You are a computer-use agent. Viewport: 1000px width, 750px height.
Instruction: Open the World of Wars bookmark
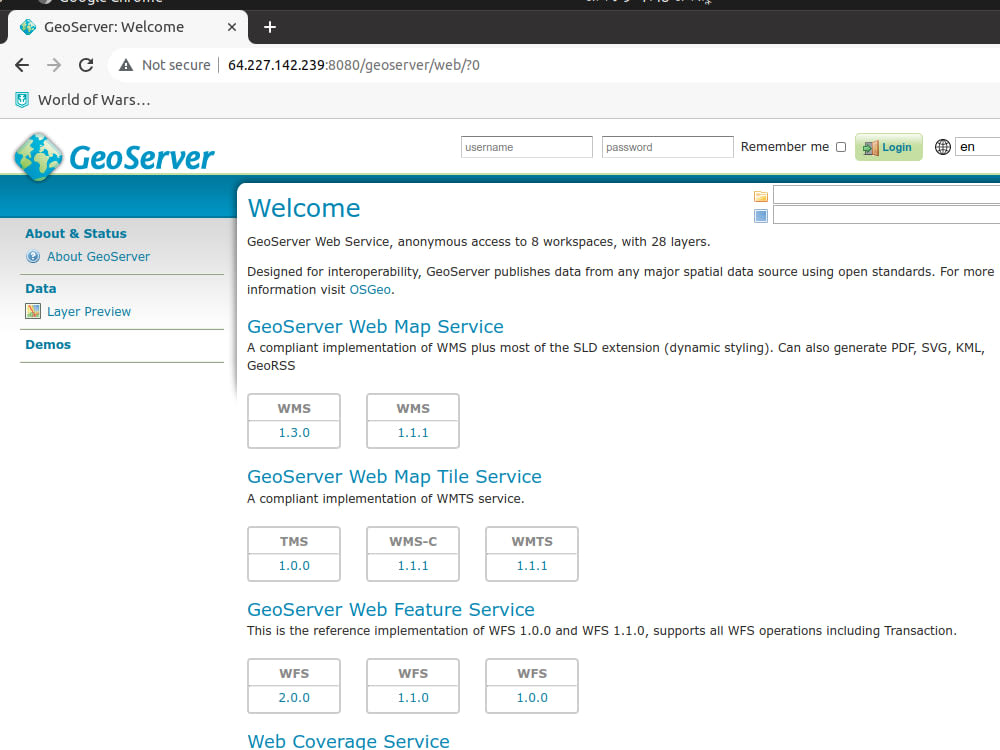coord(83,99)
